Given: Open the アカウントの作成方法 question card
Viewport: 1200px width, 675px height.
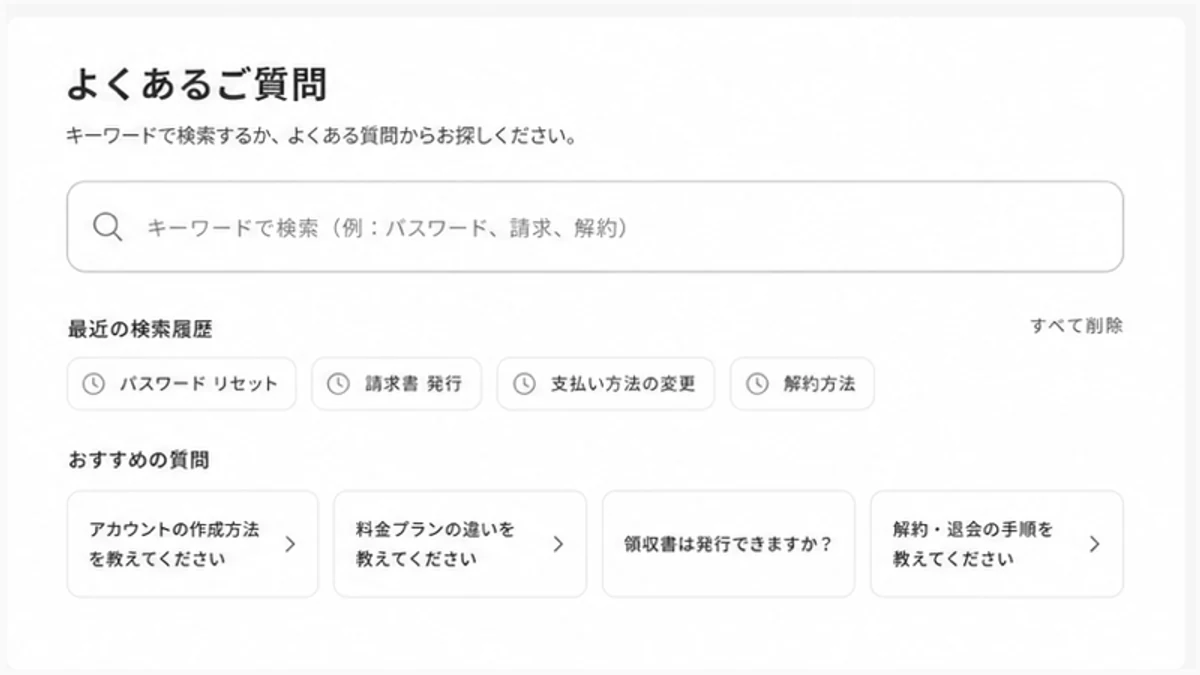Looking at the screenshot, I should tap(193, 544).
